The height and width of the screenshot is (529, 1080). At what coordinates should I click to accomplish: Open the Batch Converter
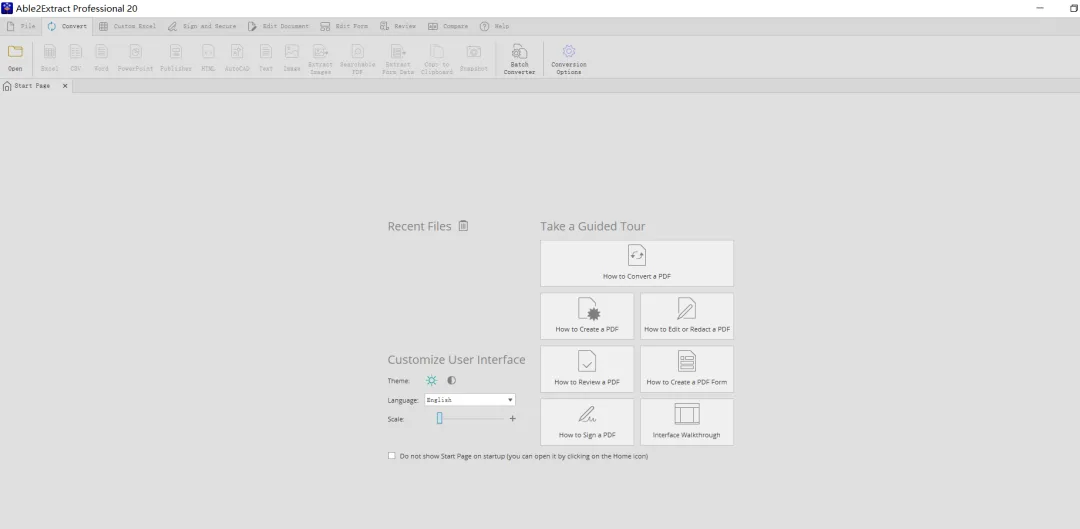pyautogui.click(x=519, y=59)
